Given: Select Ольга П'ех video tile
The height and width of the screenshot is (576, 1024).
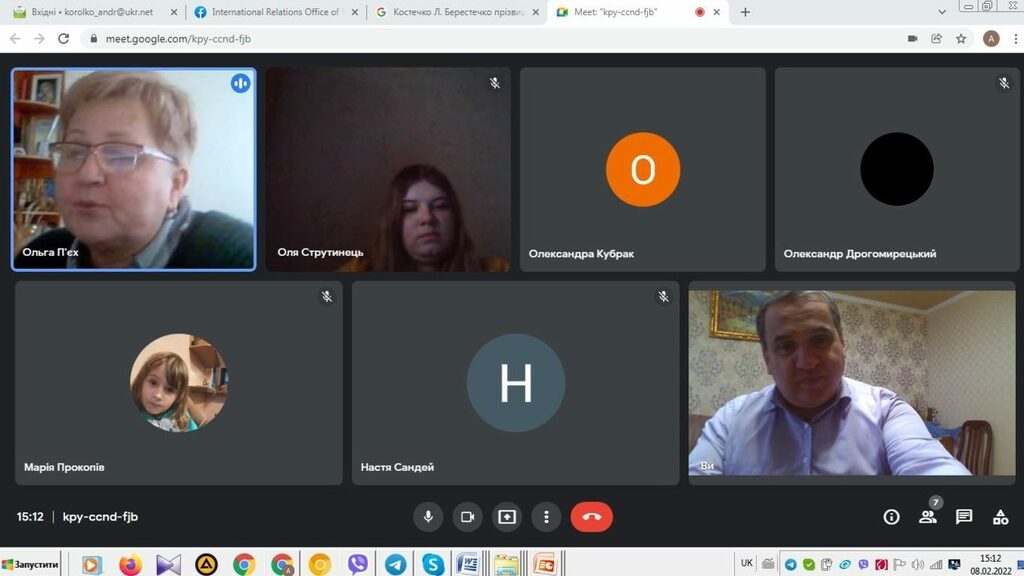Looking at the screenshot, I should [x=133, y=169].
